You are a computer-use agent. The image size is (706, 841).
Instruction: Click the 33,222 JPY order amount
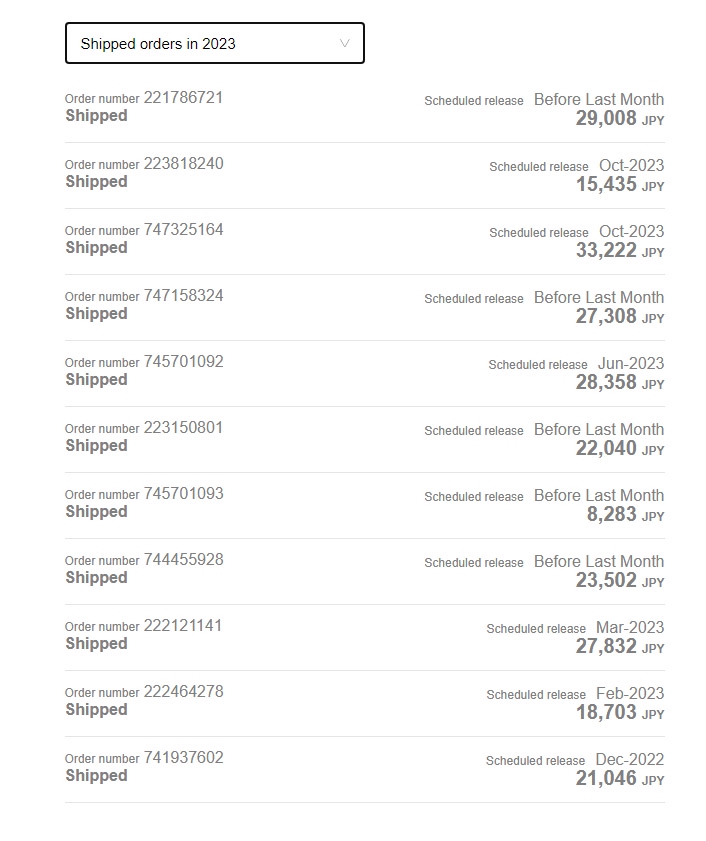[x=619, y=251]
